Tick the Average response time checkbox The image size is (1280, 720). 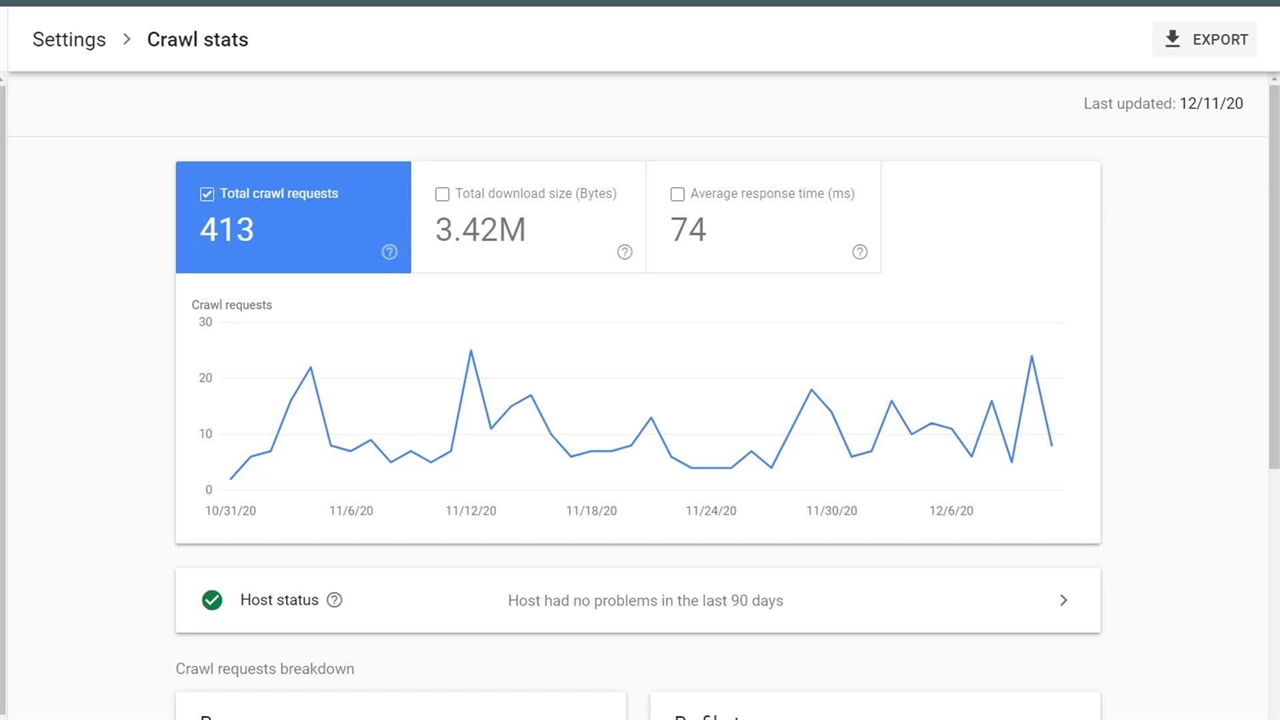[x=677, y=194]
